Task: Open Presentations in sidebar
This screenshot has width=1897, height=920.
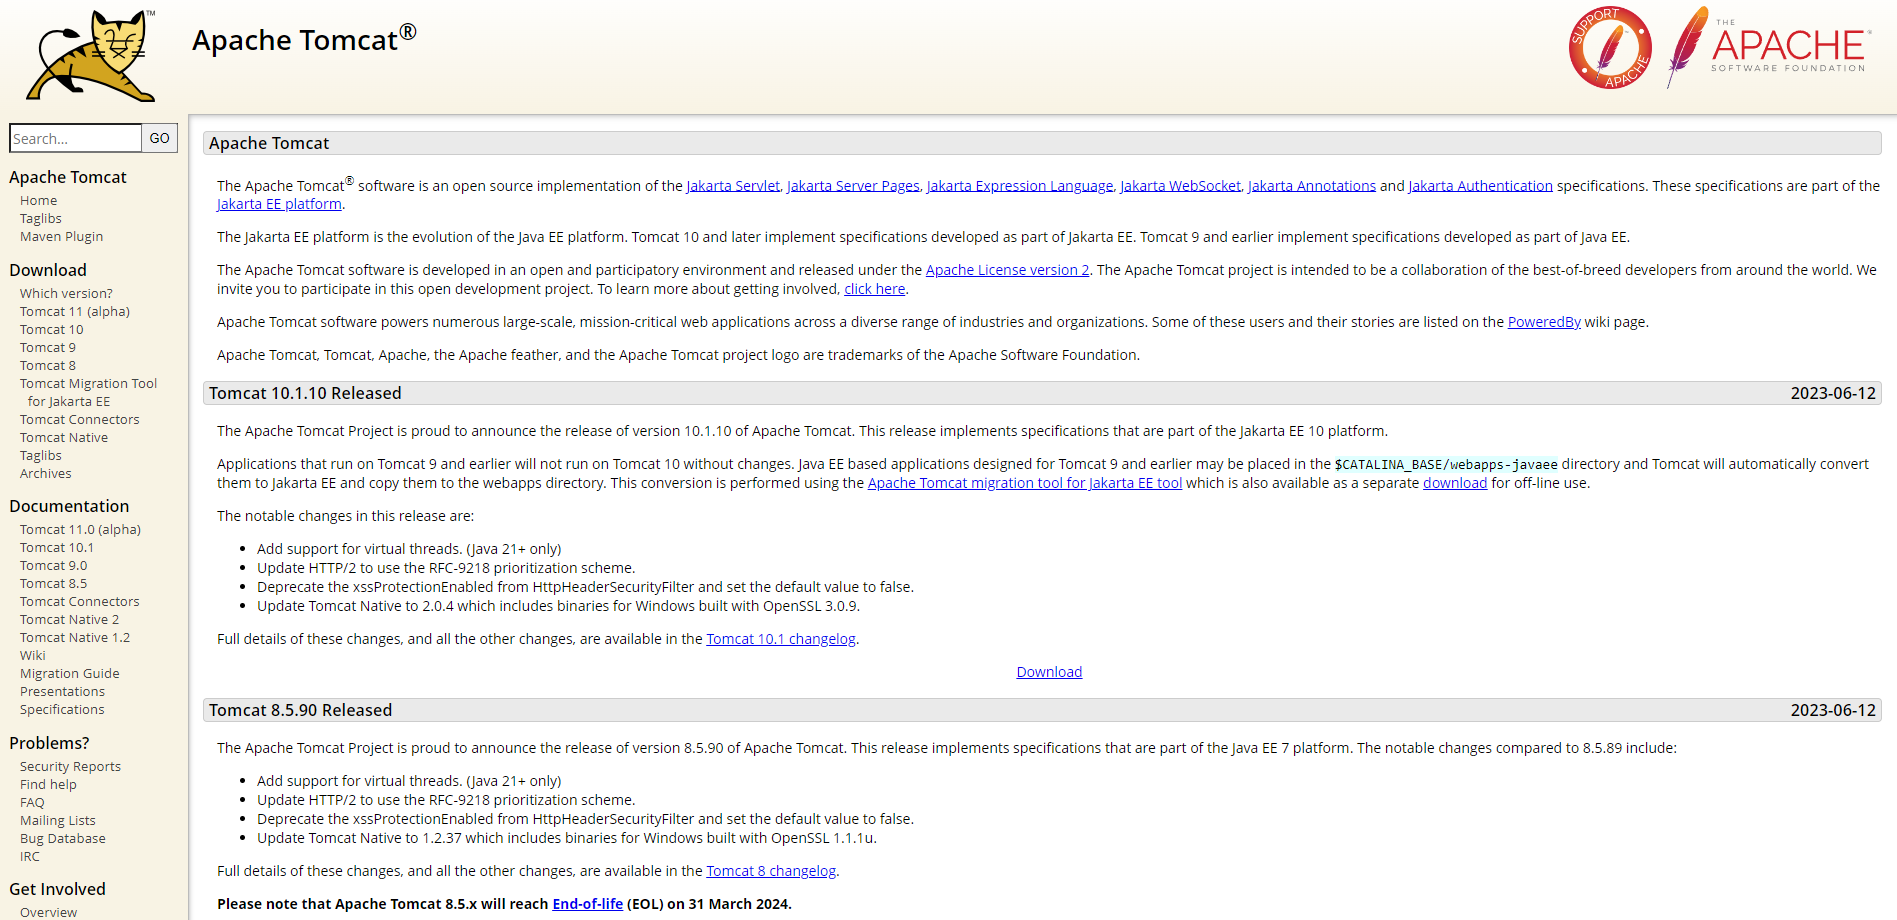Action: 62,691
